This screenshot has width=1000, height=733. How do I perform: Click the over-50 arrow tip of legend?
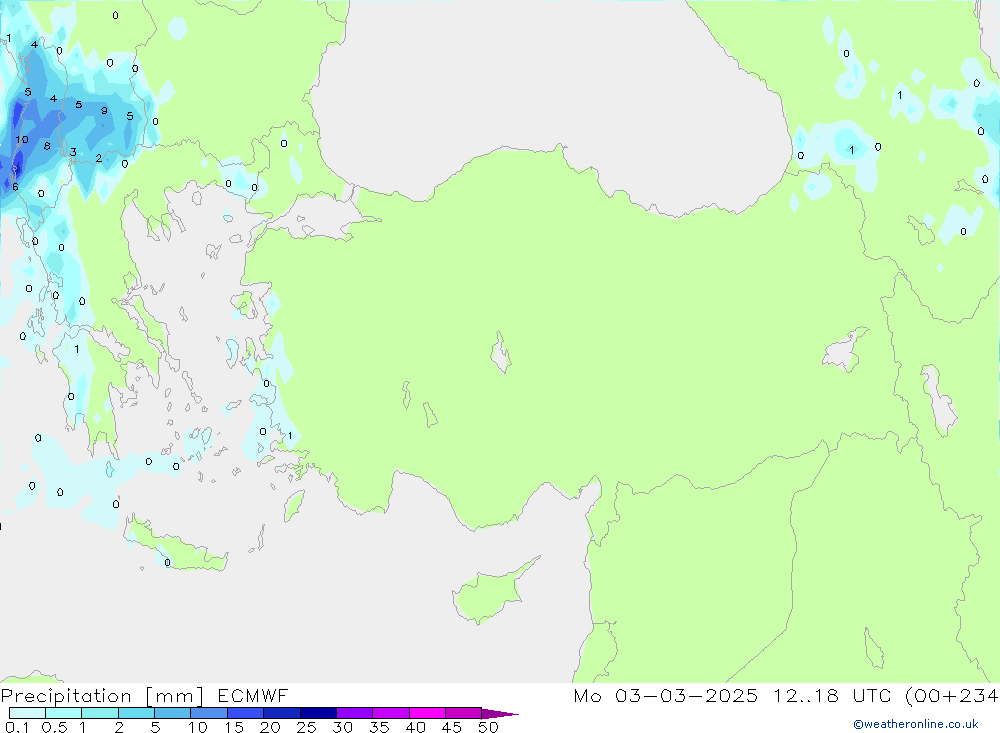500,713
